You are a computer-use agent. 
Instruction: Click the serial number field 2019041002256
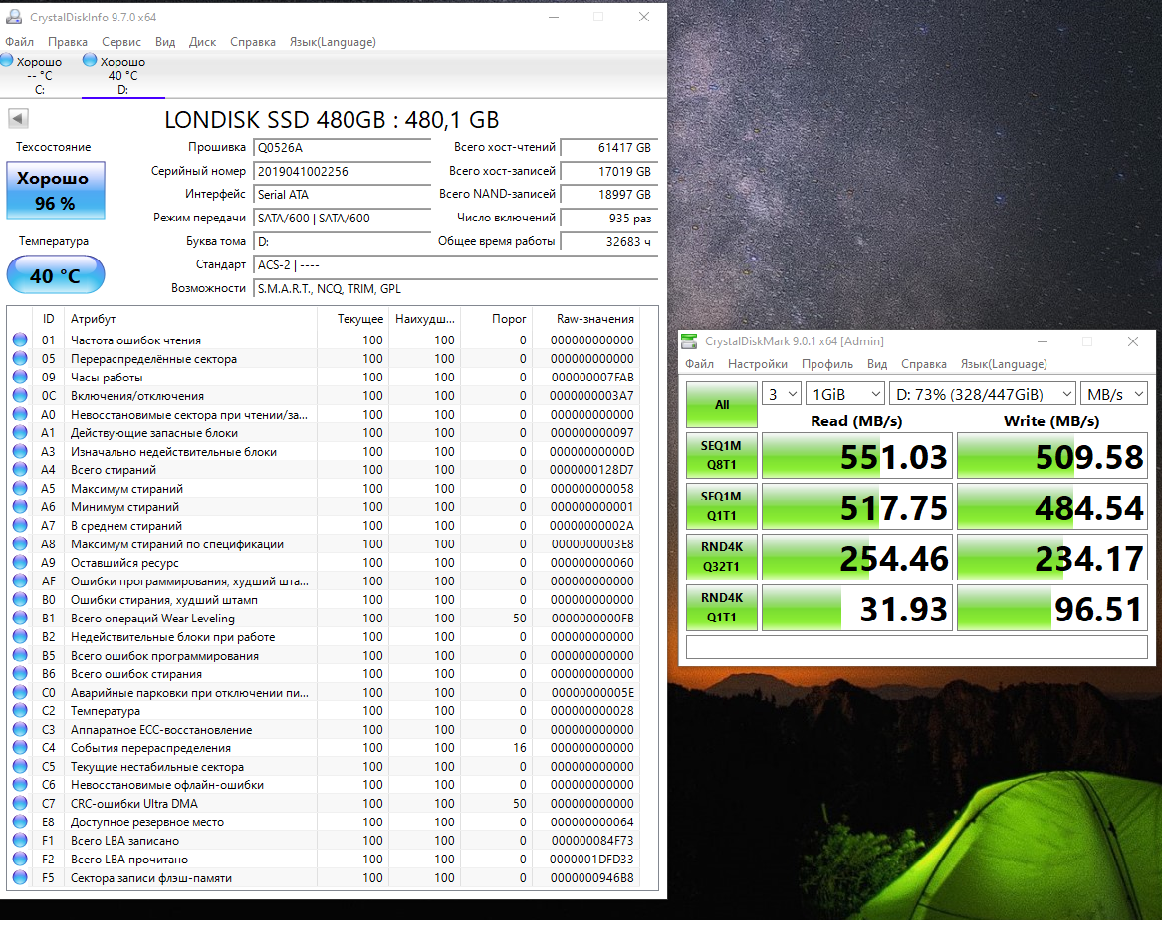[x=342, y=171]
